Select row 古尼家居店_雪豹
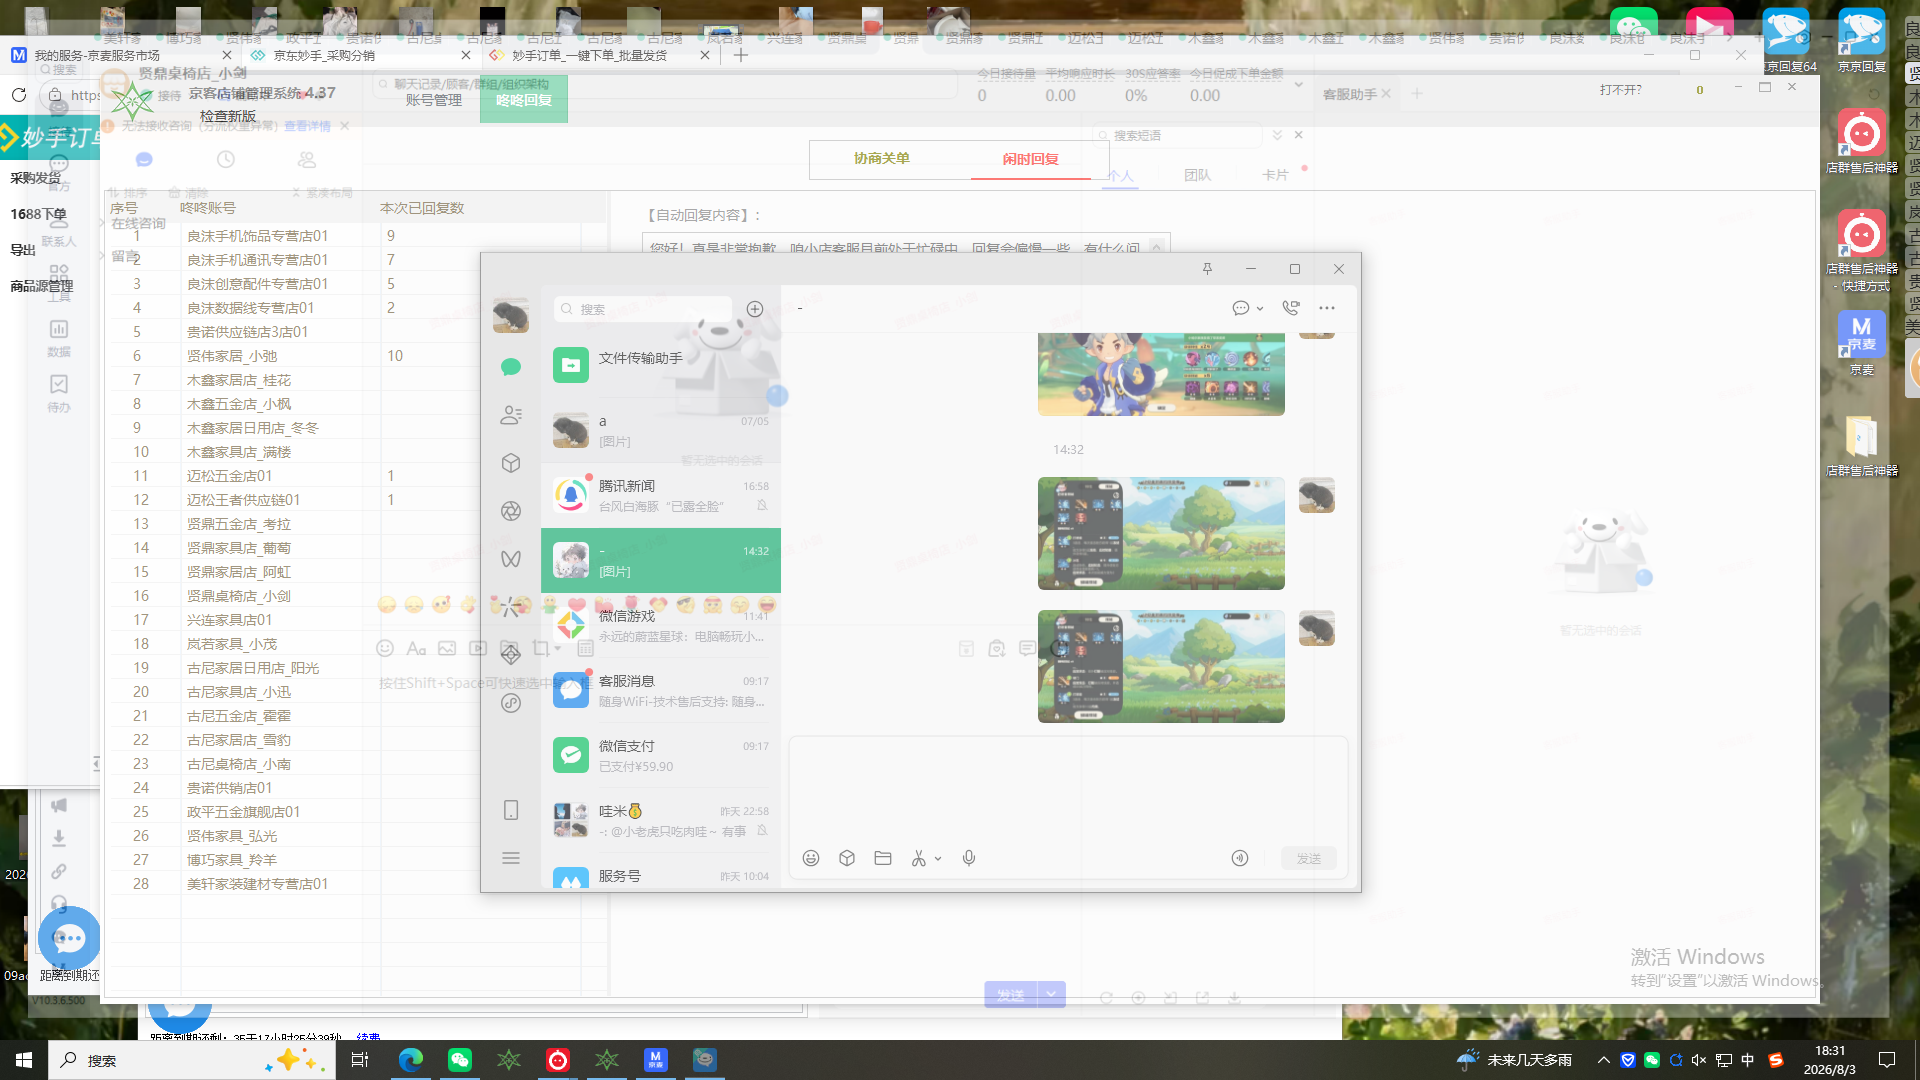This screenshot has width=1920, height=1080. 357,740
